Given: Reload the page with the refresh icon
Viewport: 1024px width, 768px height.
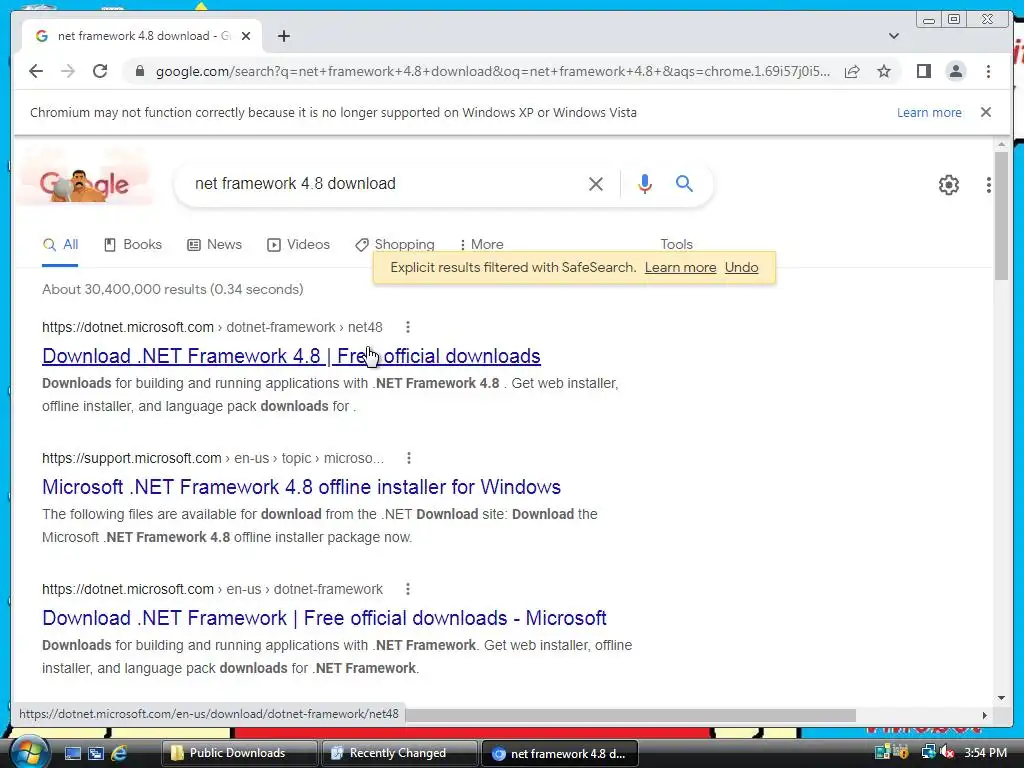Looking at the screenshot, I should click(100, 71).
